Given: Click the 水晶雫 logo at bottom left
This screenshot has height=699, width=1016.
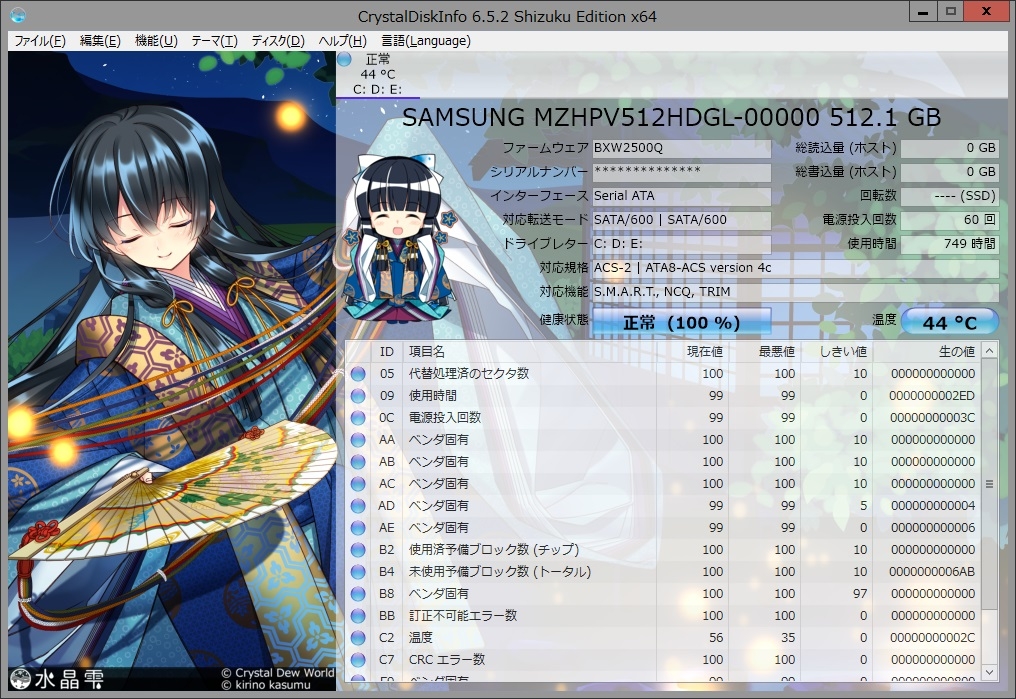Looking at the screenshot, I should (x=57, y=678).
